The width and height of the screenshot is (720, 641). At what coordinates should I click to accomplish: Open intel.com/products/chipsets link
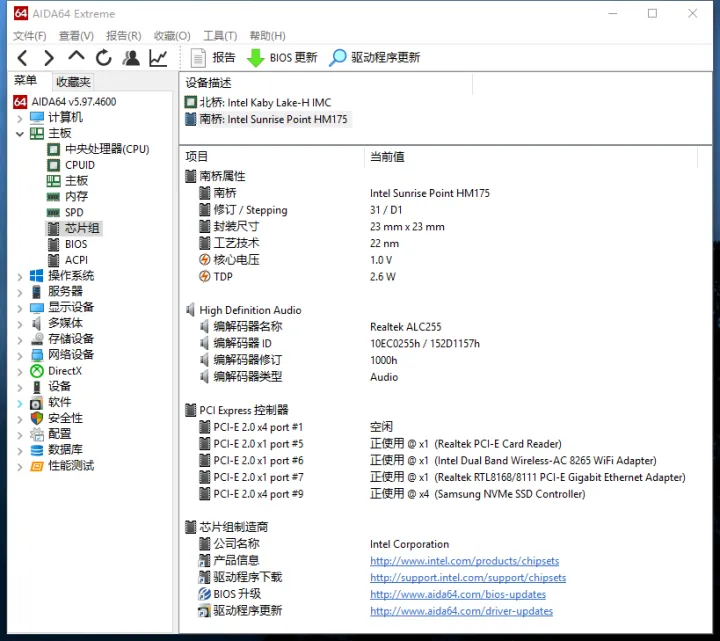coord(464,561)
